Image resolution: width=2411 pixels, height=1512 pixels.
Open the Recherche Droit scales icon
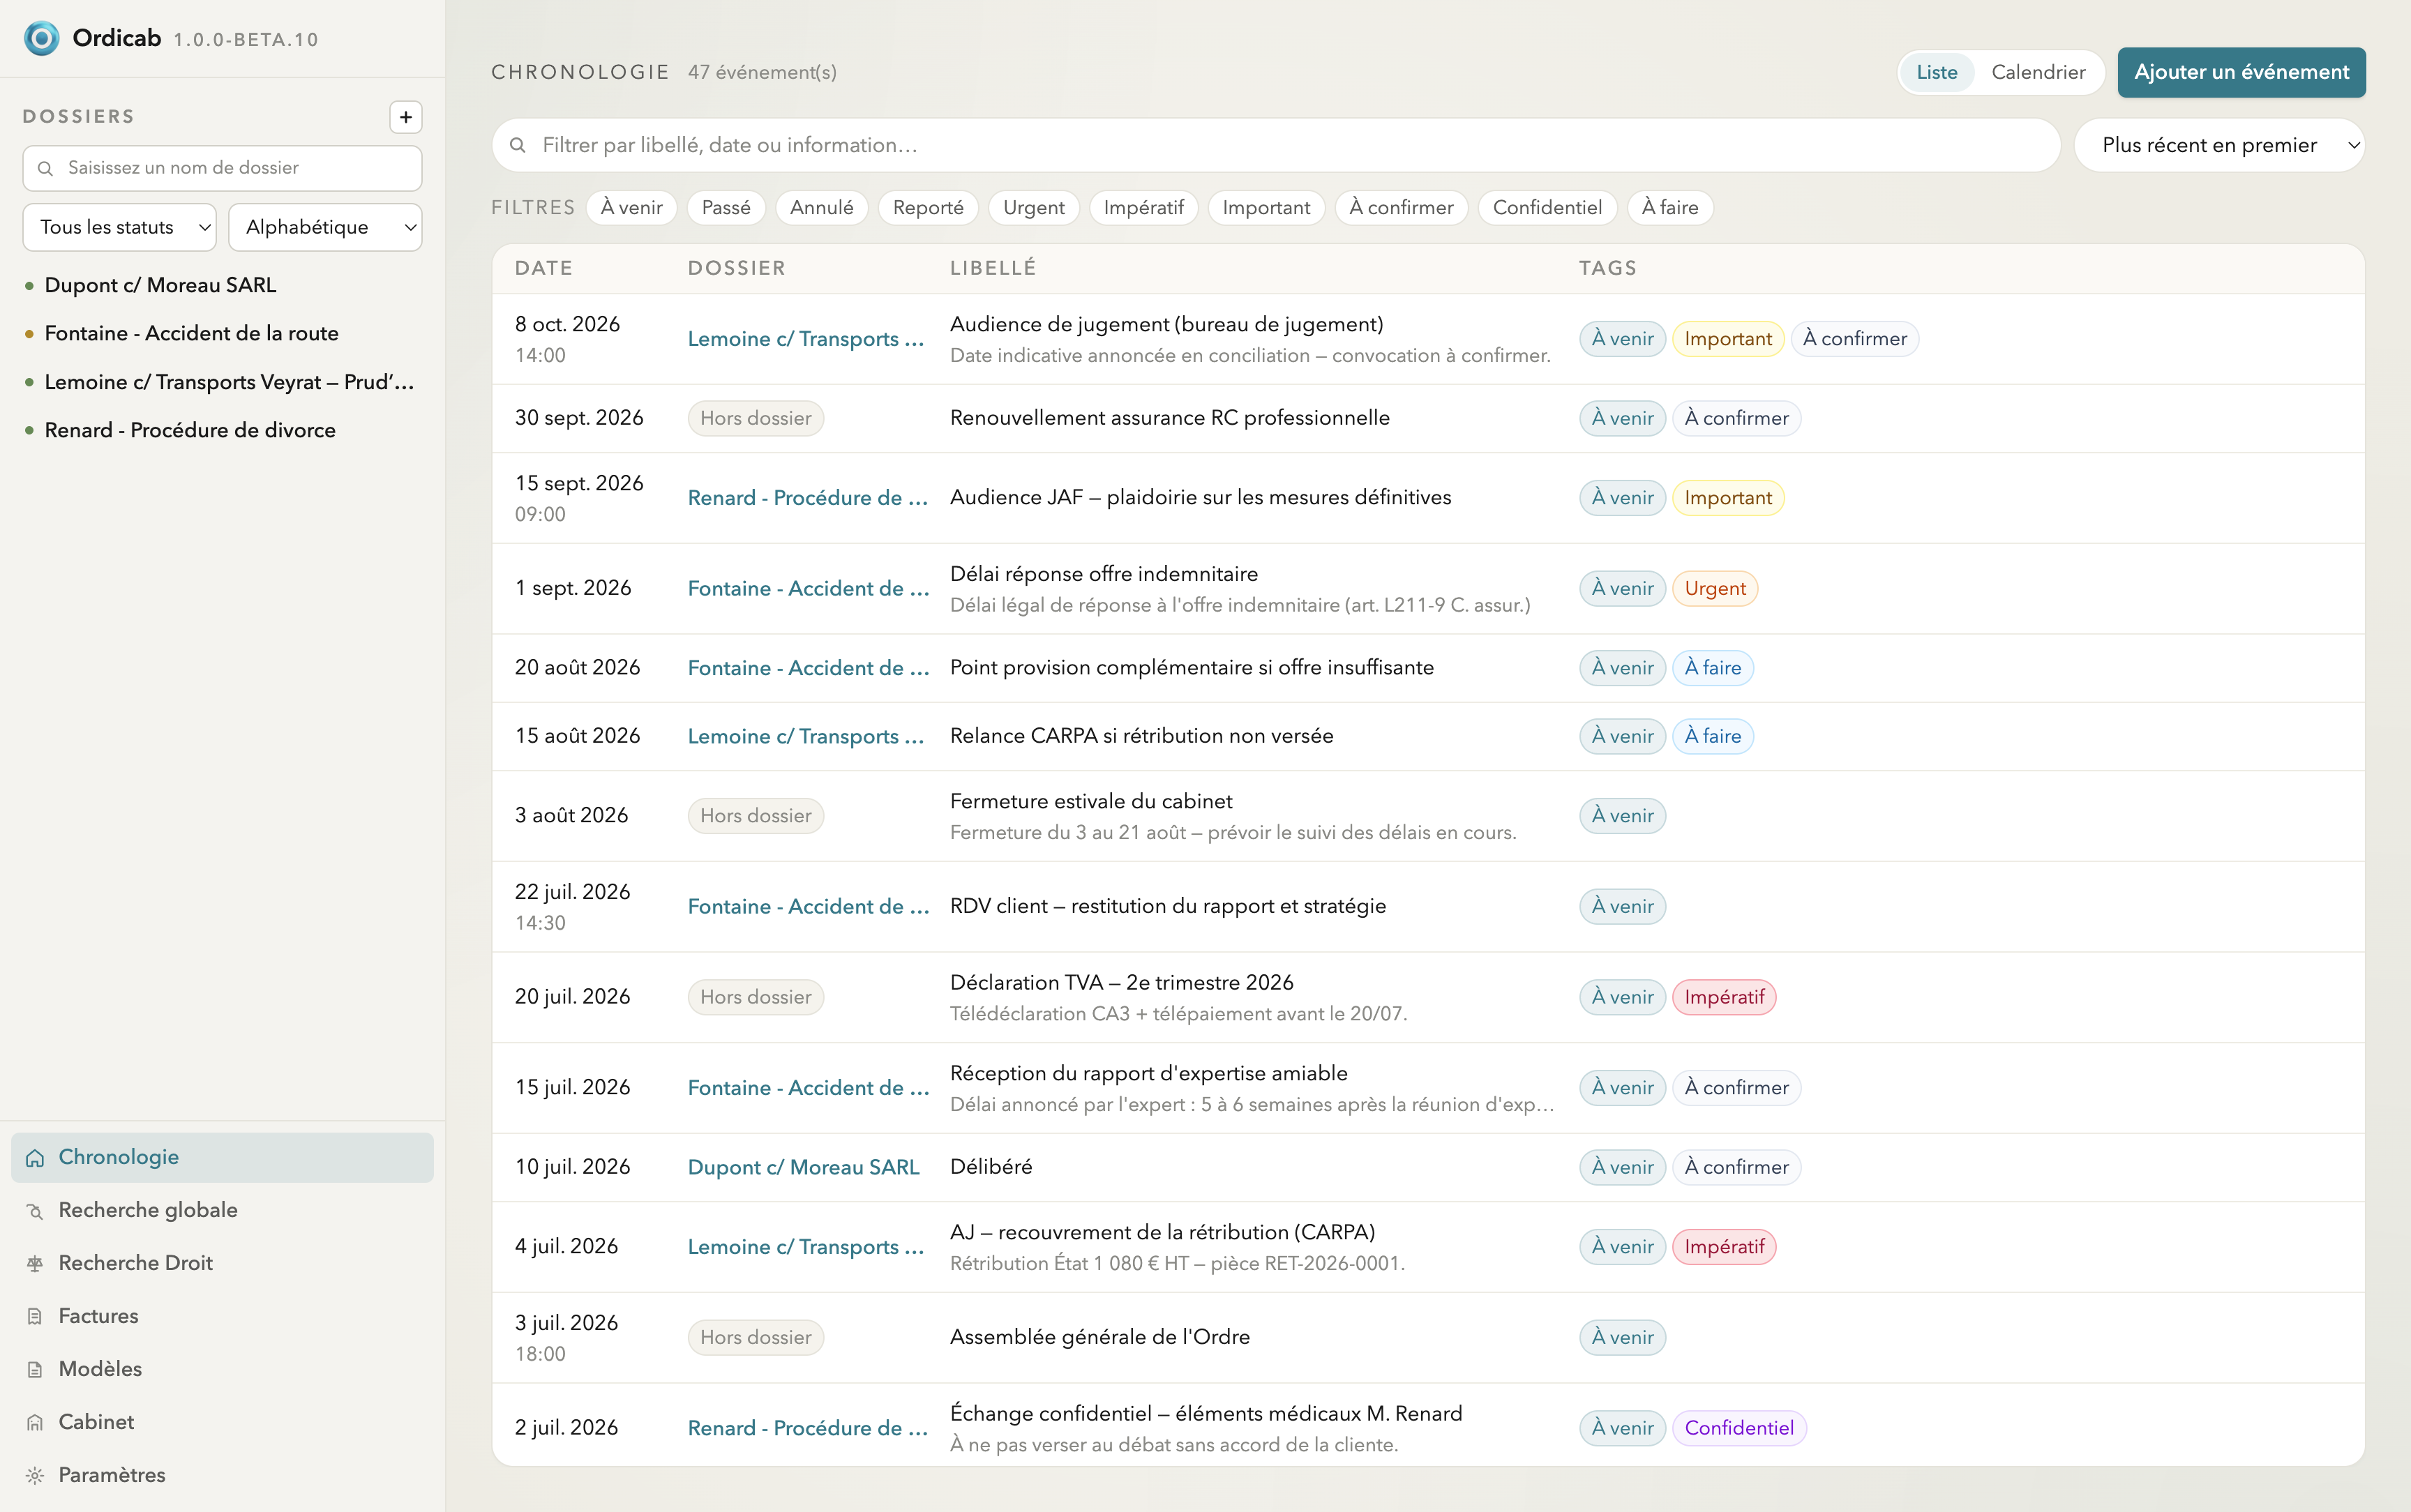click(x=35, y=1264)
